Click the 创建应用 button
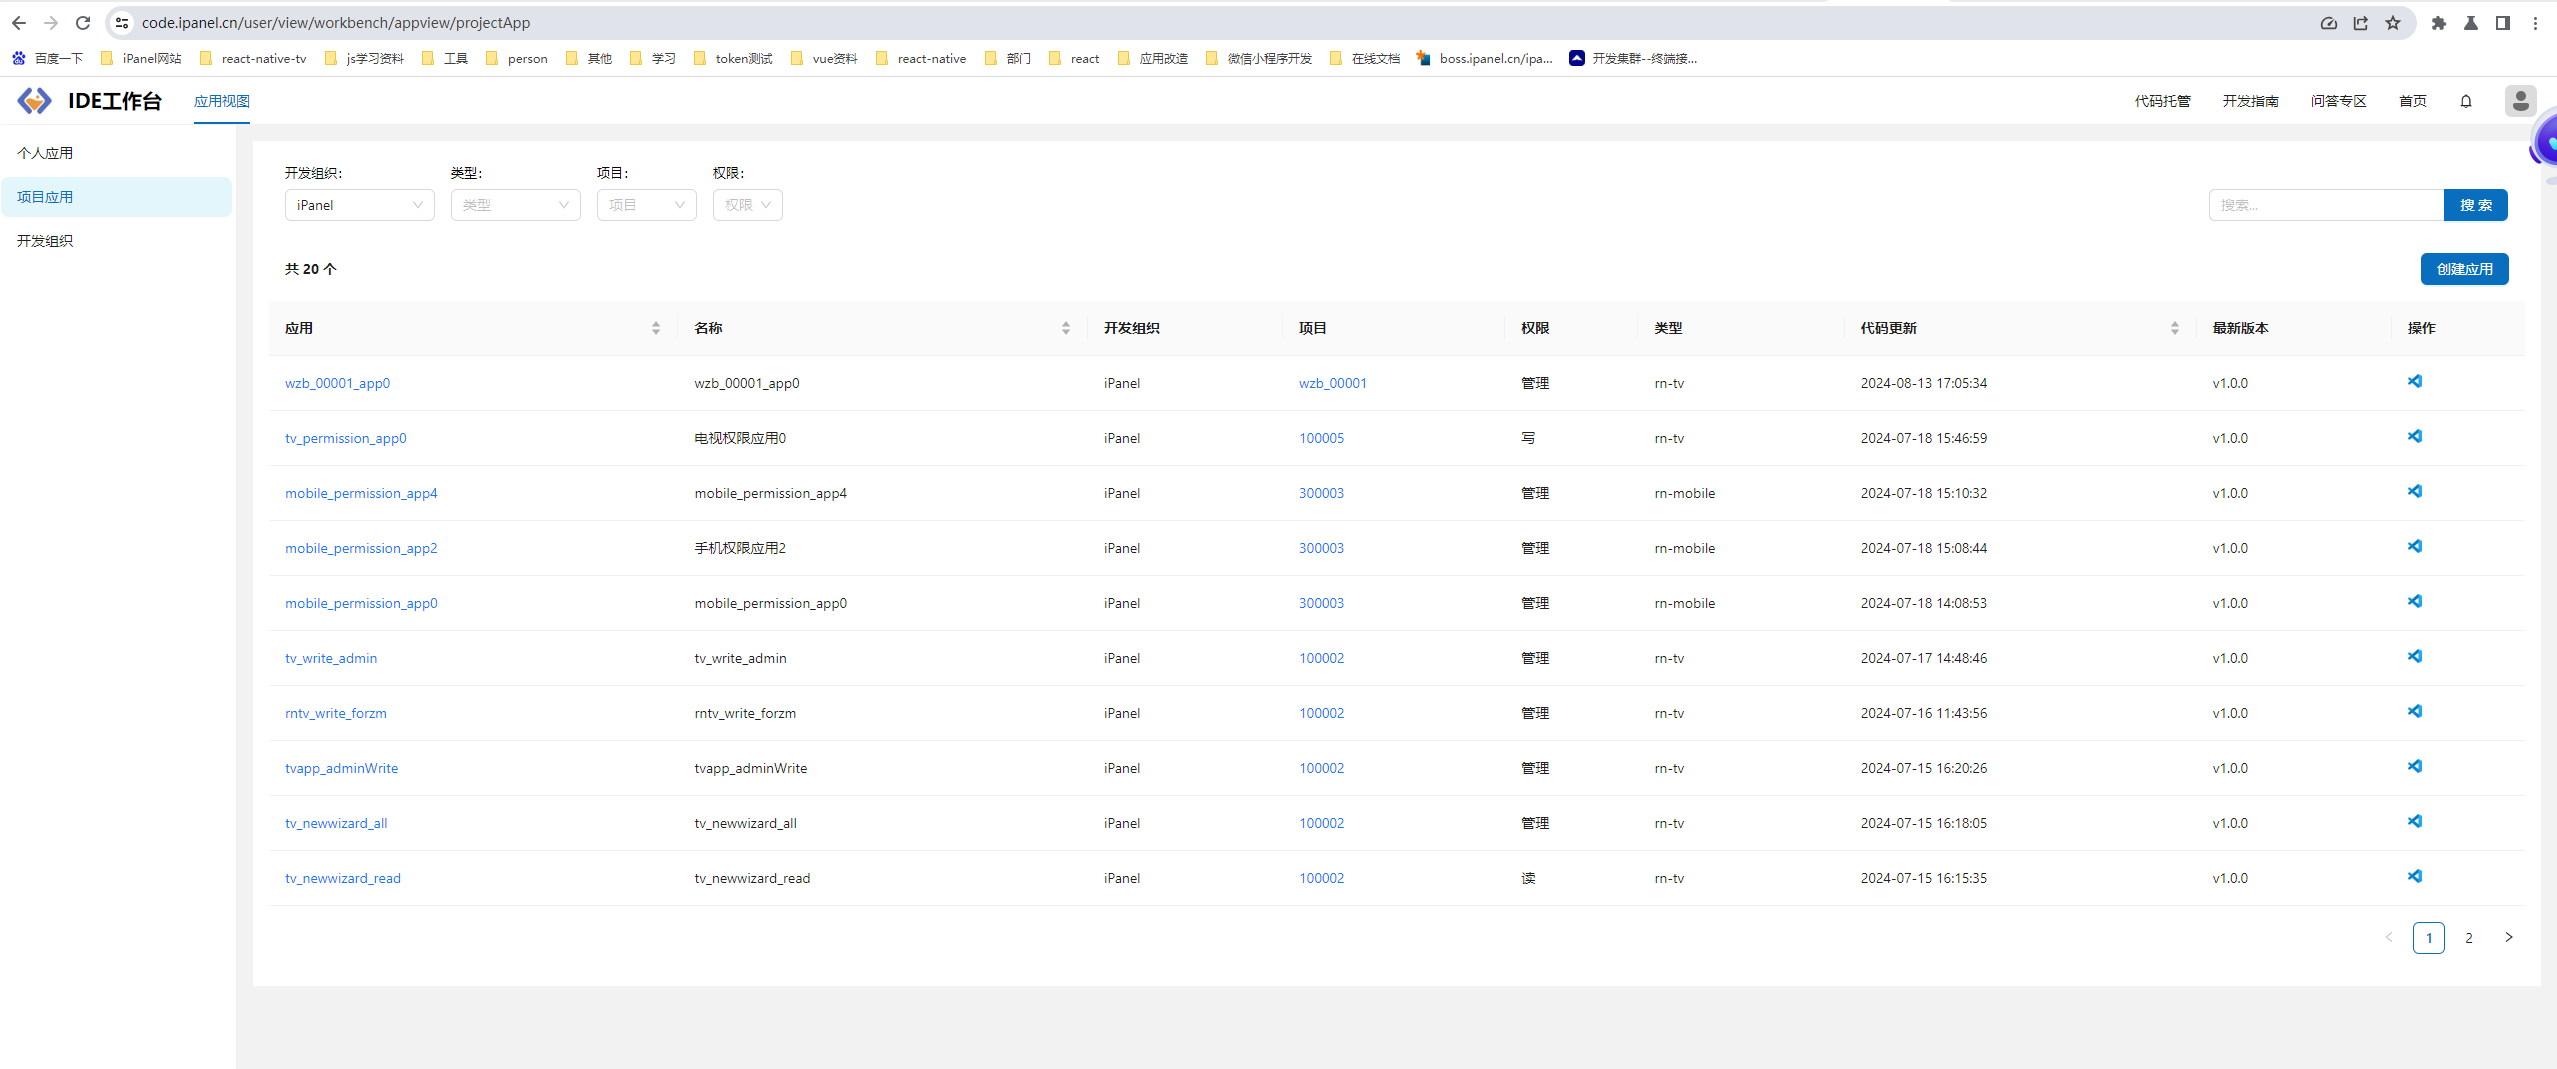The image size is (2557, 1069). (x=2464, y=269)
